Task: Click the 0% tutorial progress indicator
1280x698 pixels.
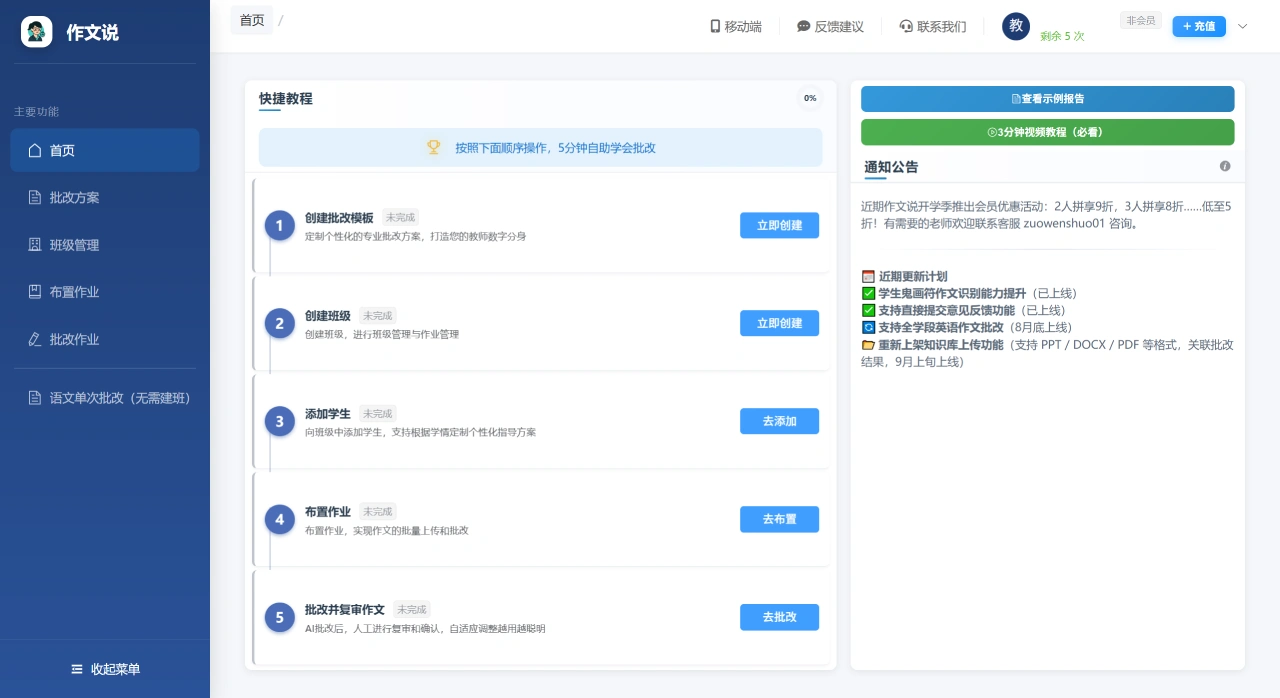Action: click(x=809, y=98)
